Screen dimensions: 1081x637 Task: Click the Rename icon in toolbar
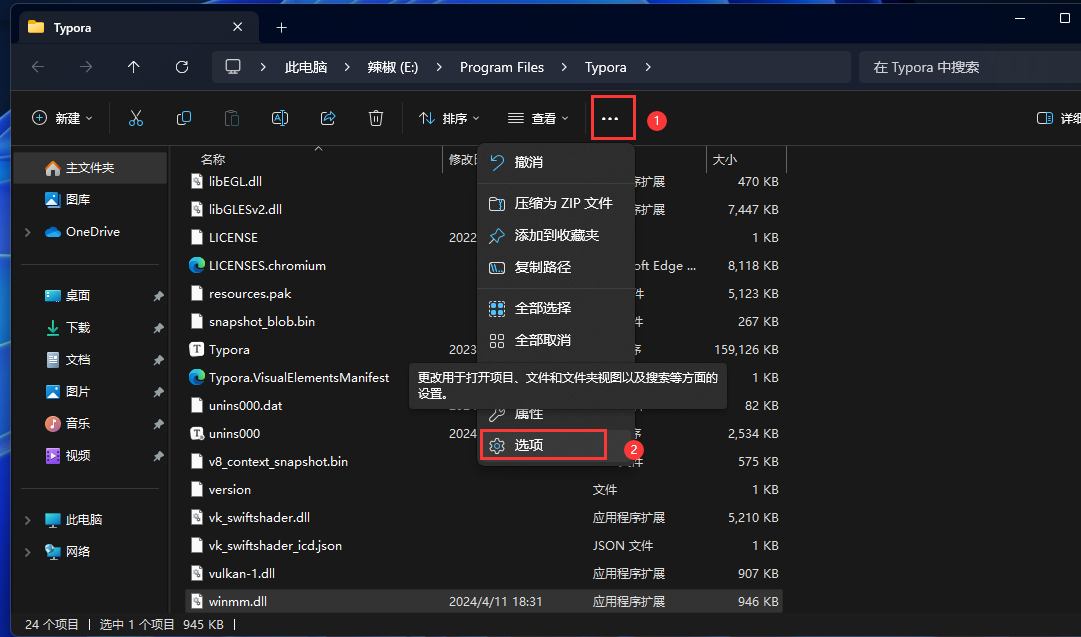(x=280, y=119)
